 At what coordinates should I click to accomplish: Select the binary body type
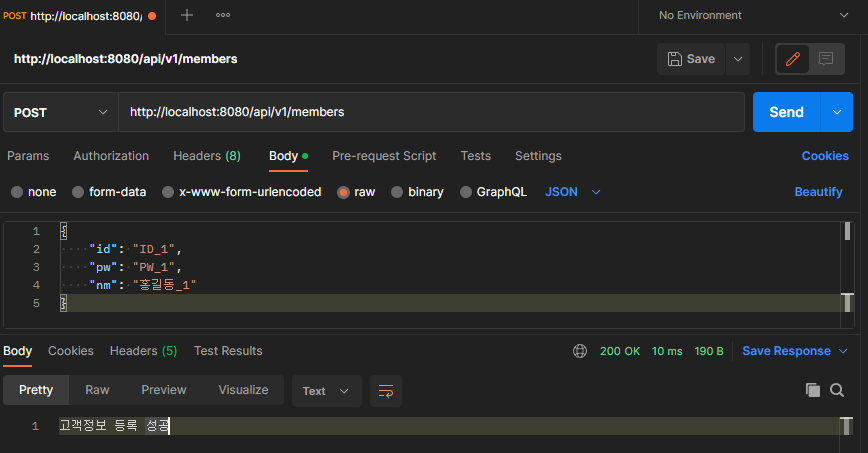pyautogui.click(x=417, y=192)
